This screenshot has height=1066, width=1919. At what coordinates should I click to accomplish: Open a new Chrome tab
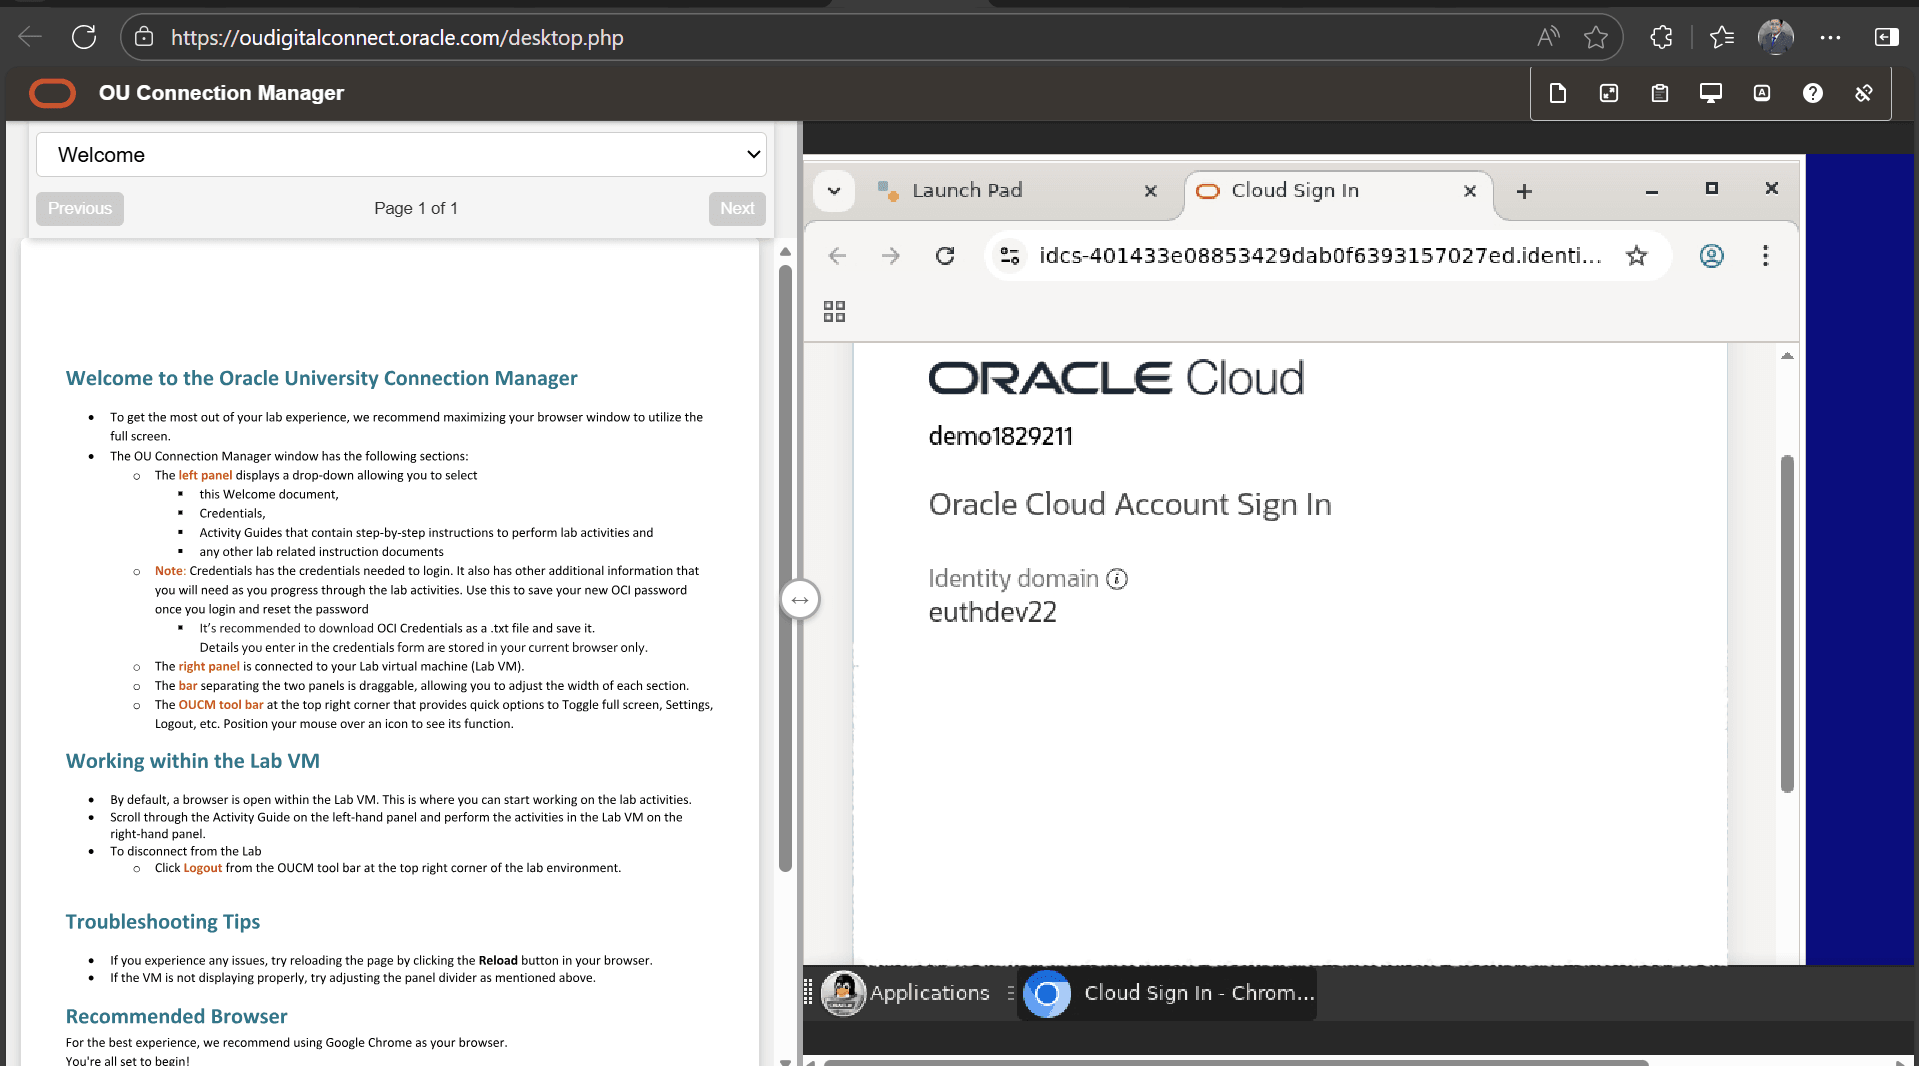click(1524, 191)
